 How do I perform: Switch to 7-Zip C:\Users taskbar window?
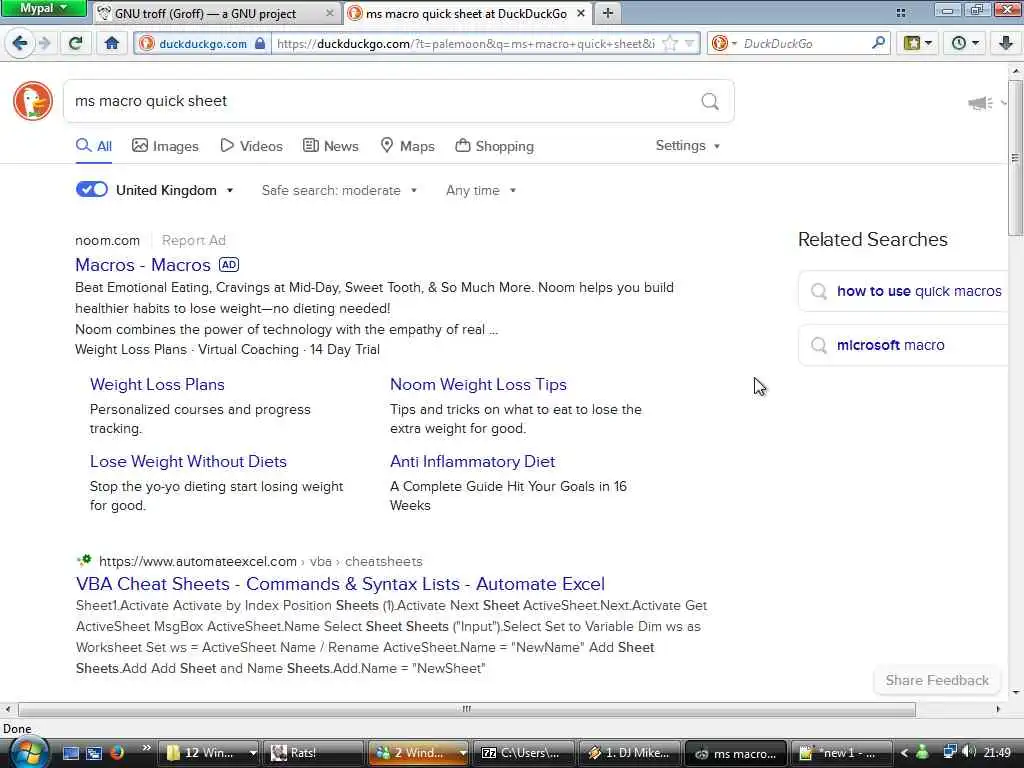[524, 753]
